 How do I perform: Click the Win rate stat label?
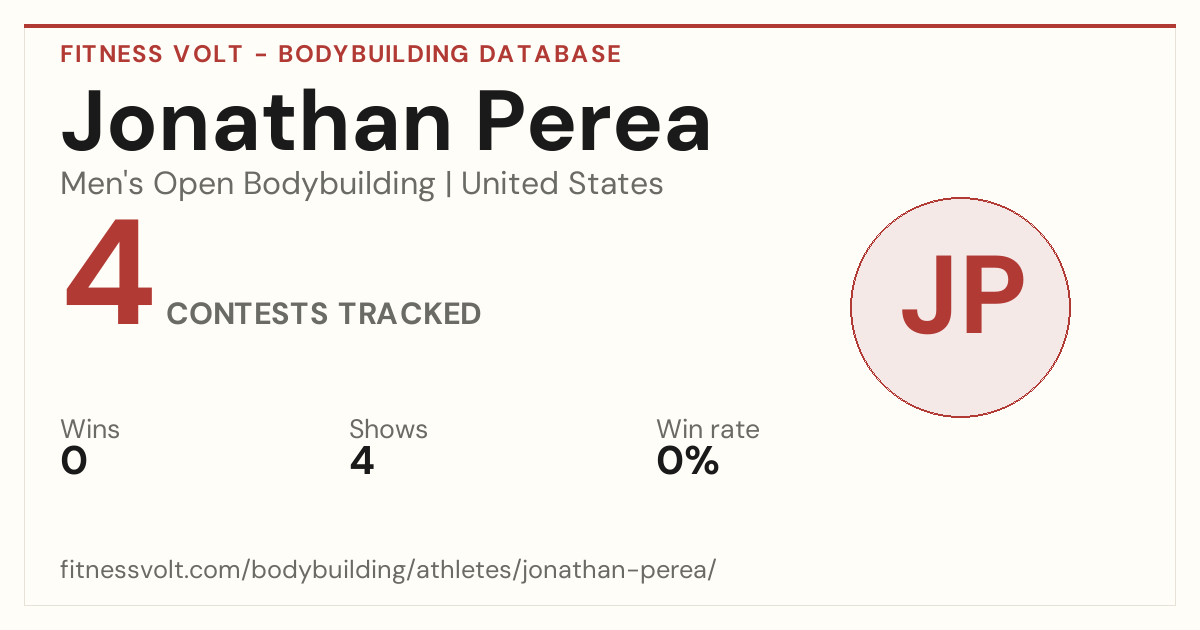click(x=708, y=429)
